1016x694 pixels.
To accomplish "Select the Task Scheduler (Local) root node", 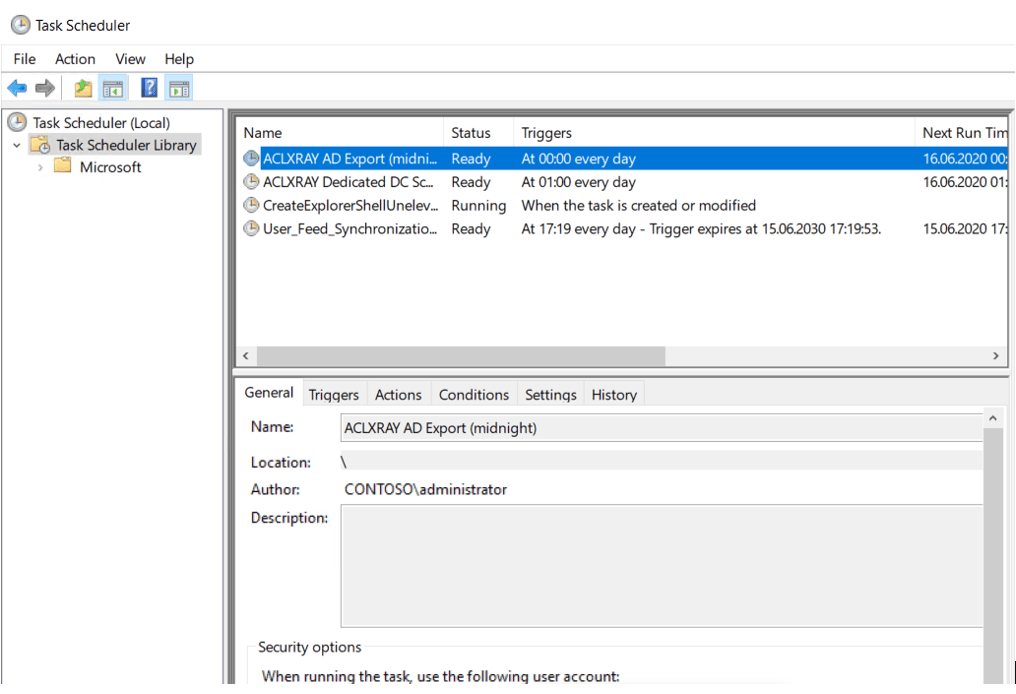I will [100, 123].
